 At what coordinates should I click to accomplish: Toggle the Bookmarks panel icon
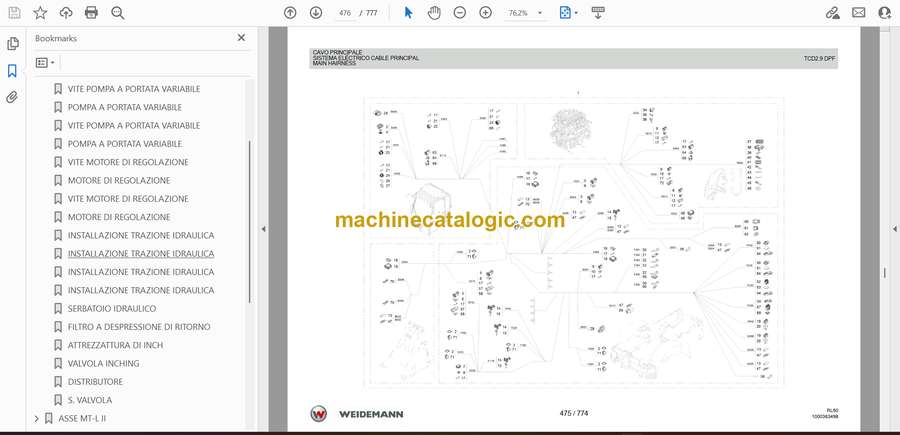tap(12, 71)
